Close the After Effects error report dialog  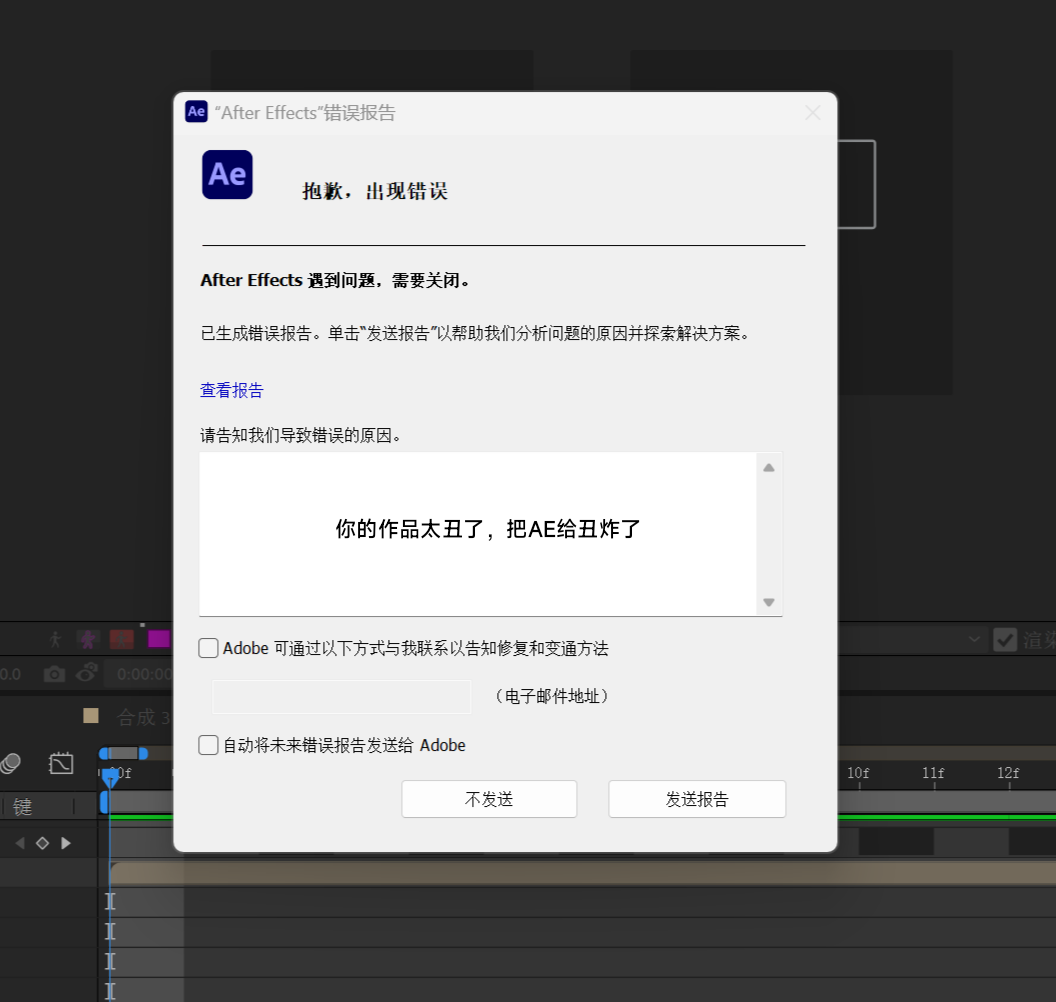813,112
